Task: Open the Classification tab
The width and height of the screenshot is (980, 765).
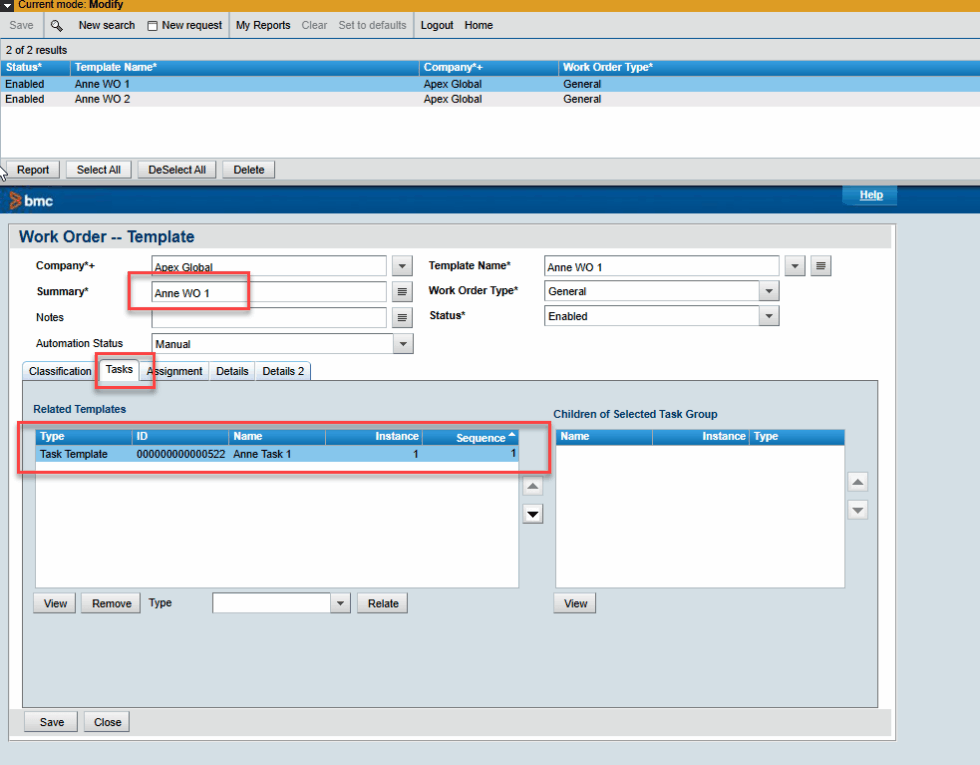Action: point(58,371)
